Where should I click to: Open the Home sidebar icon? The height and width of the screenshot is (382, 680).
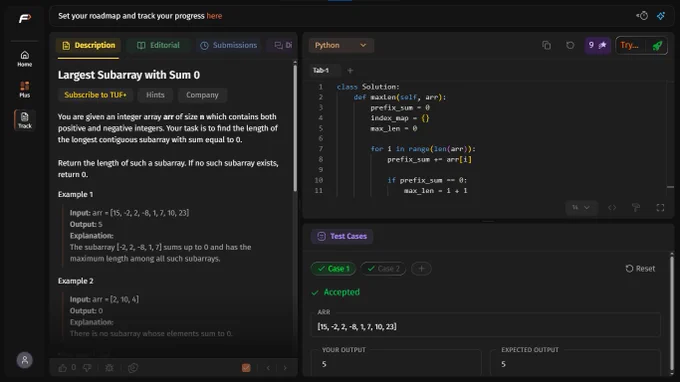tap(25, 59)
